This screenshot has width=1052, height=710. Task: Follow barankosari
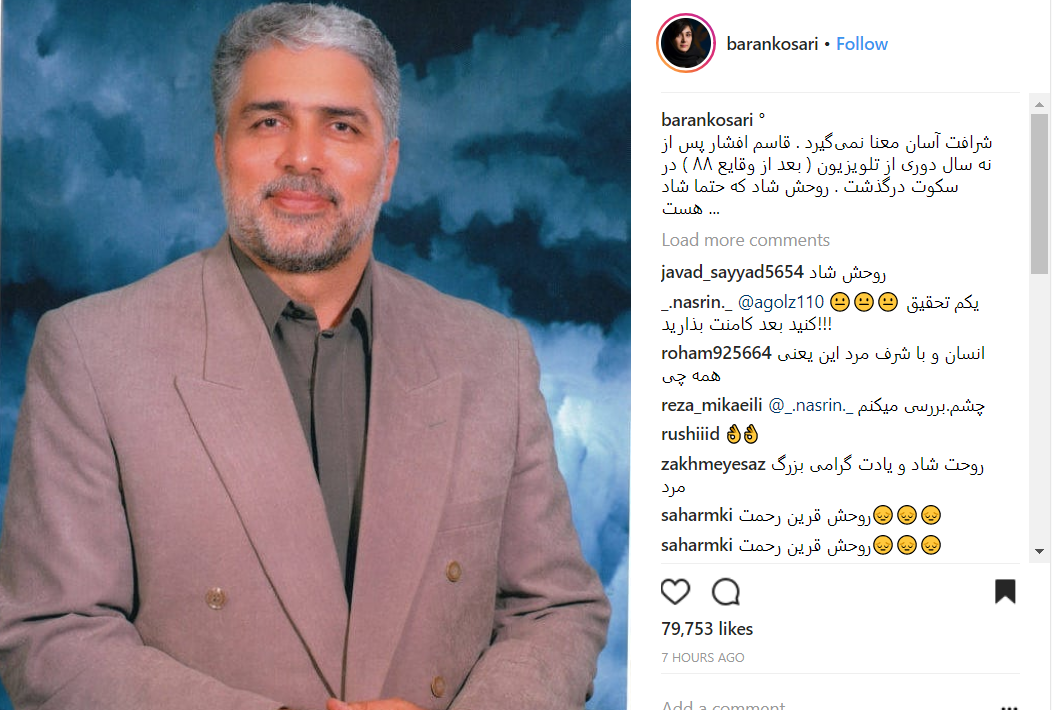coord(861,44)
